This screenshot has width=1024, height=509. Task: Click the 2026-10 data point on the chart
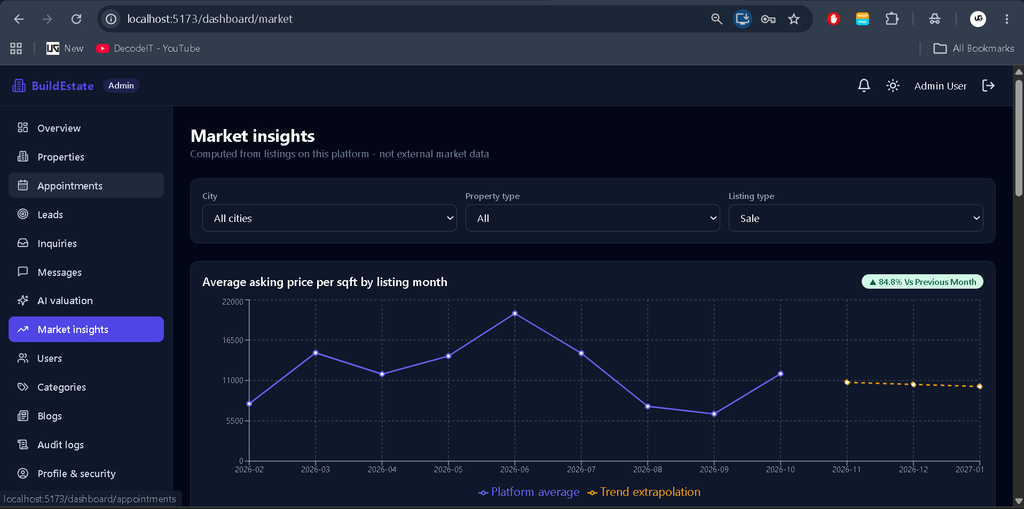pyautogui.click(x=780, y=374)
